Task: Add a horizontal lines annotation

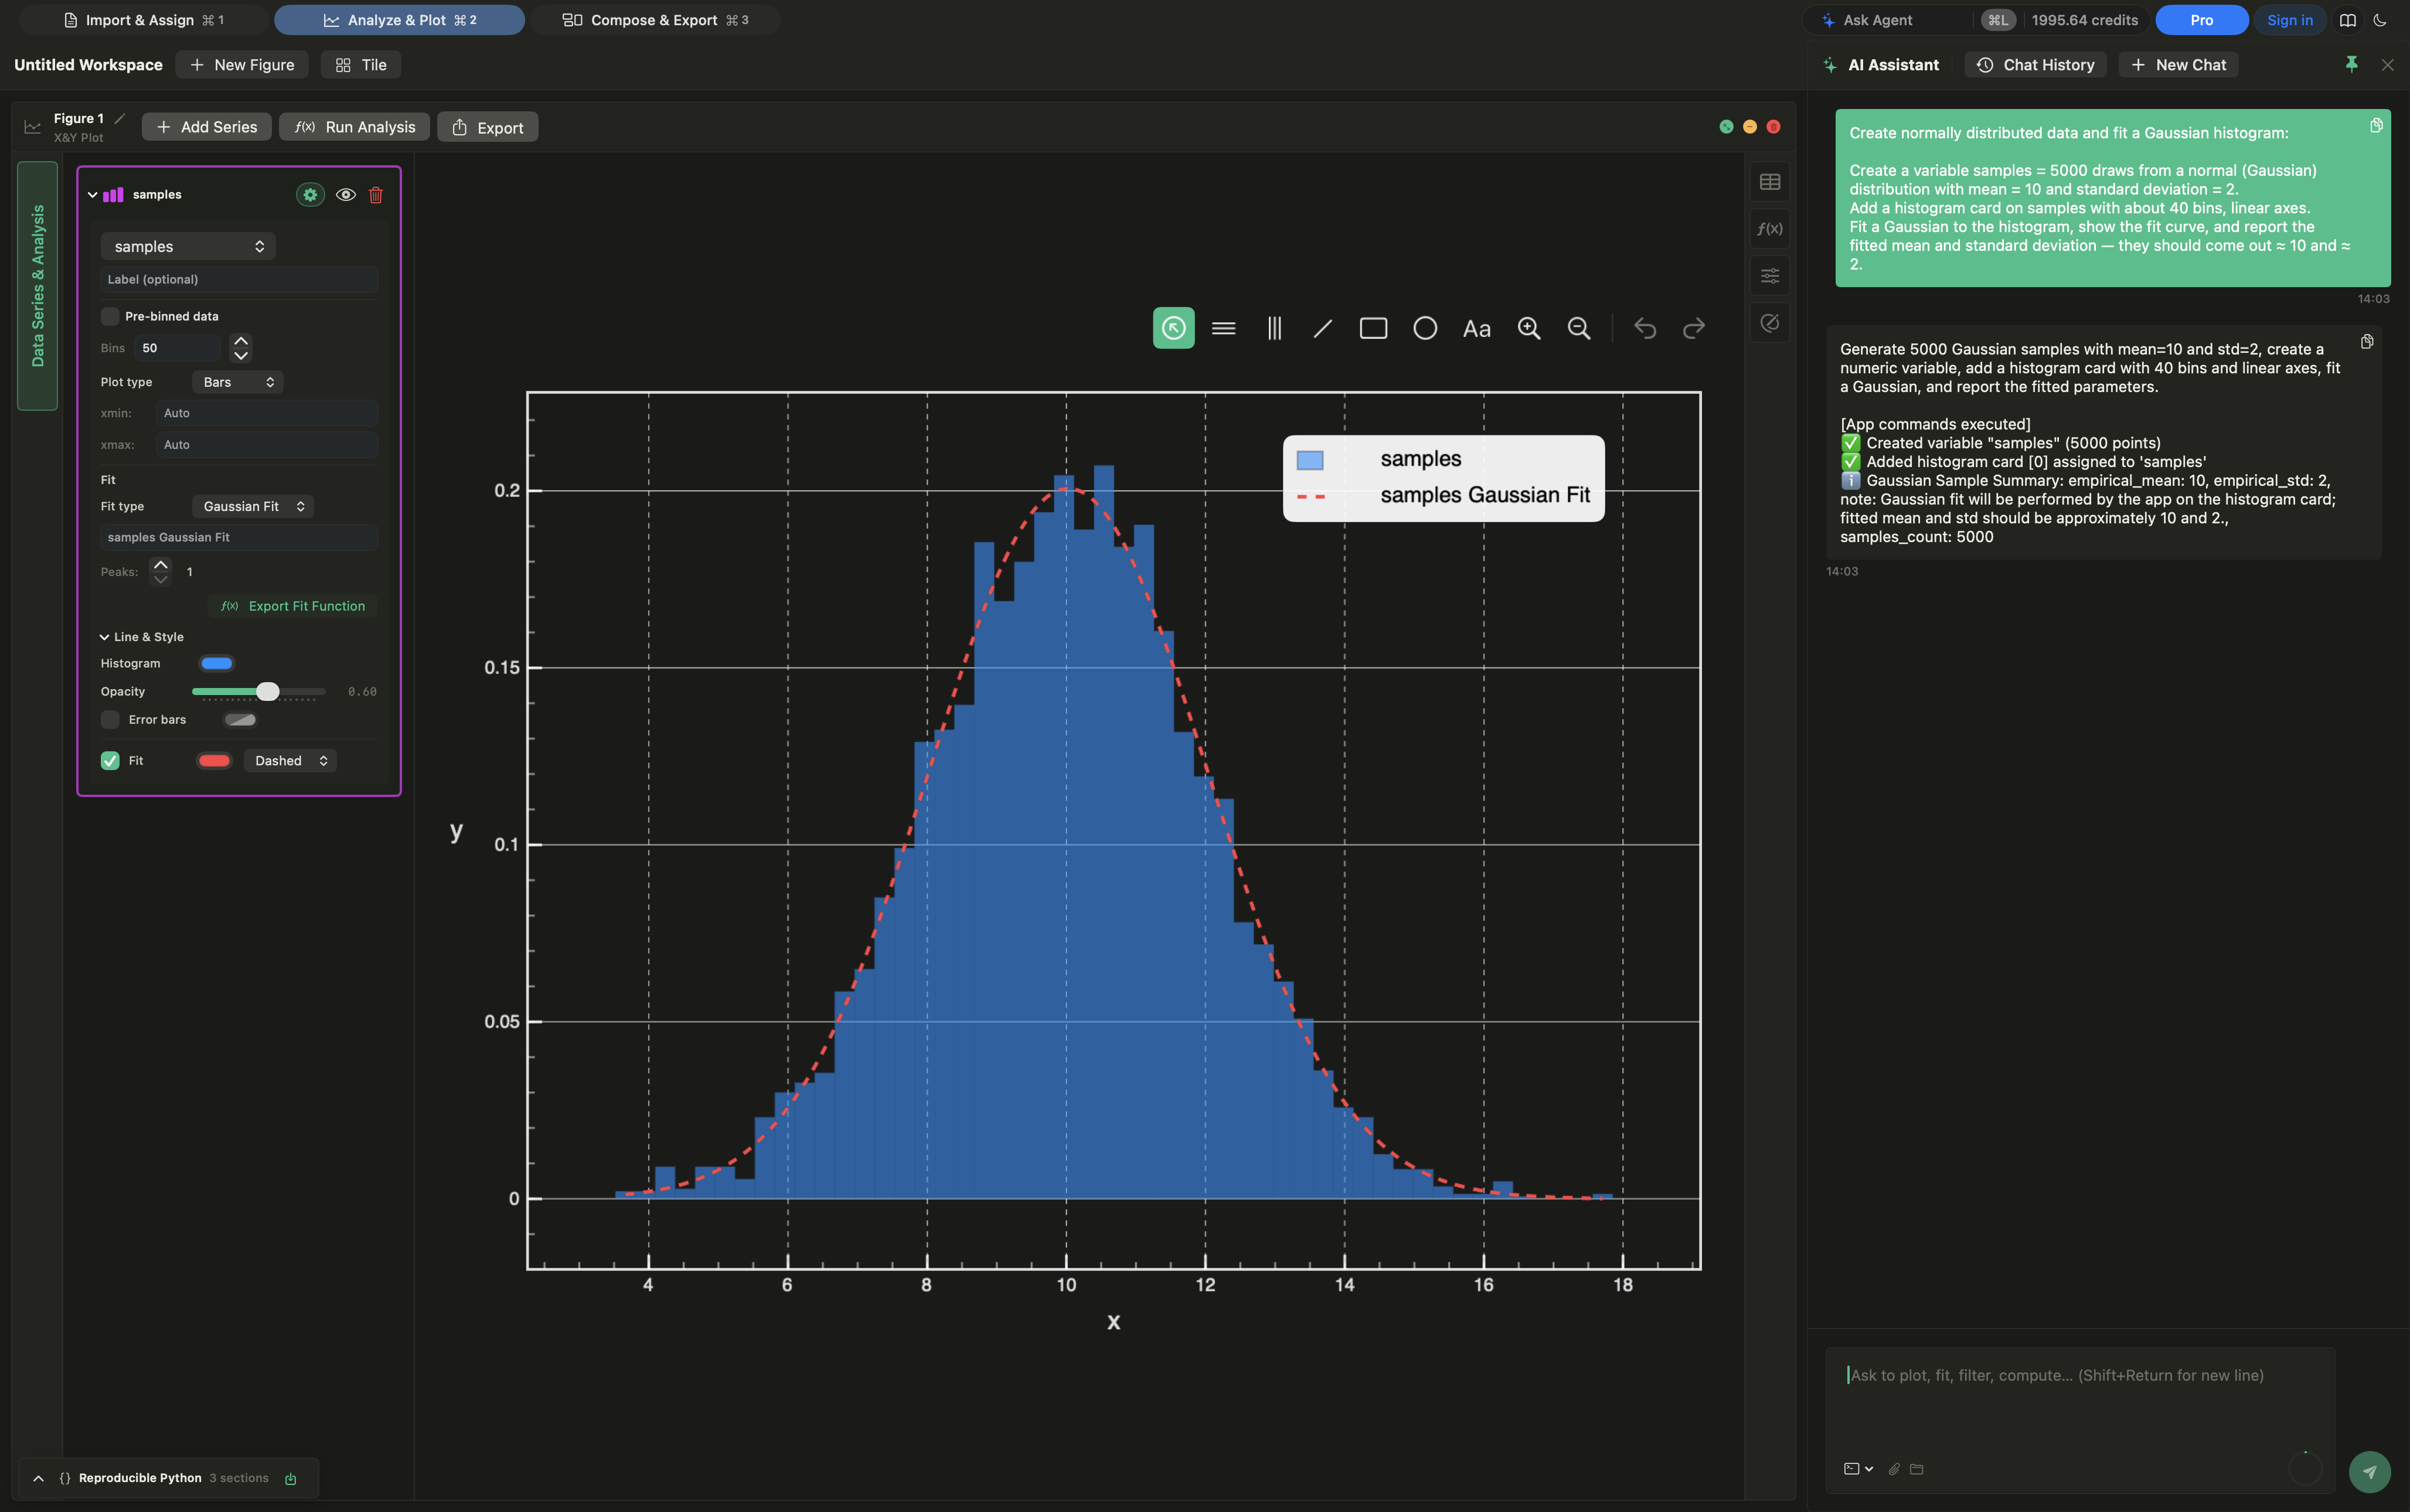Action: [1223, 328]
